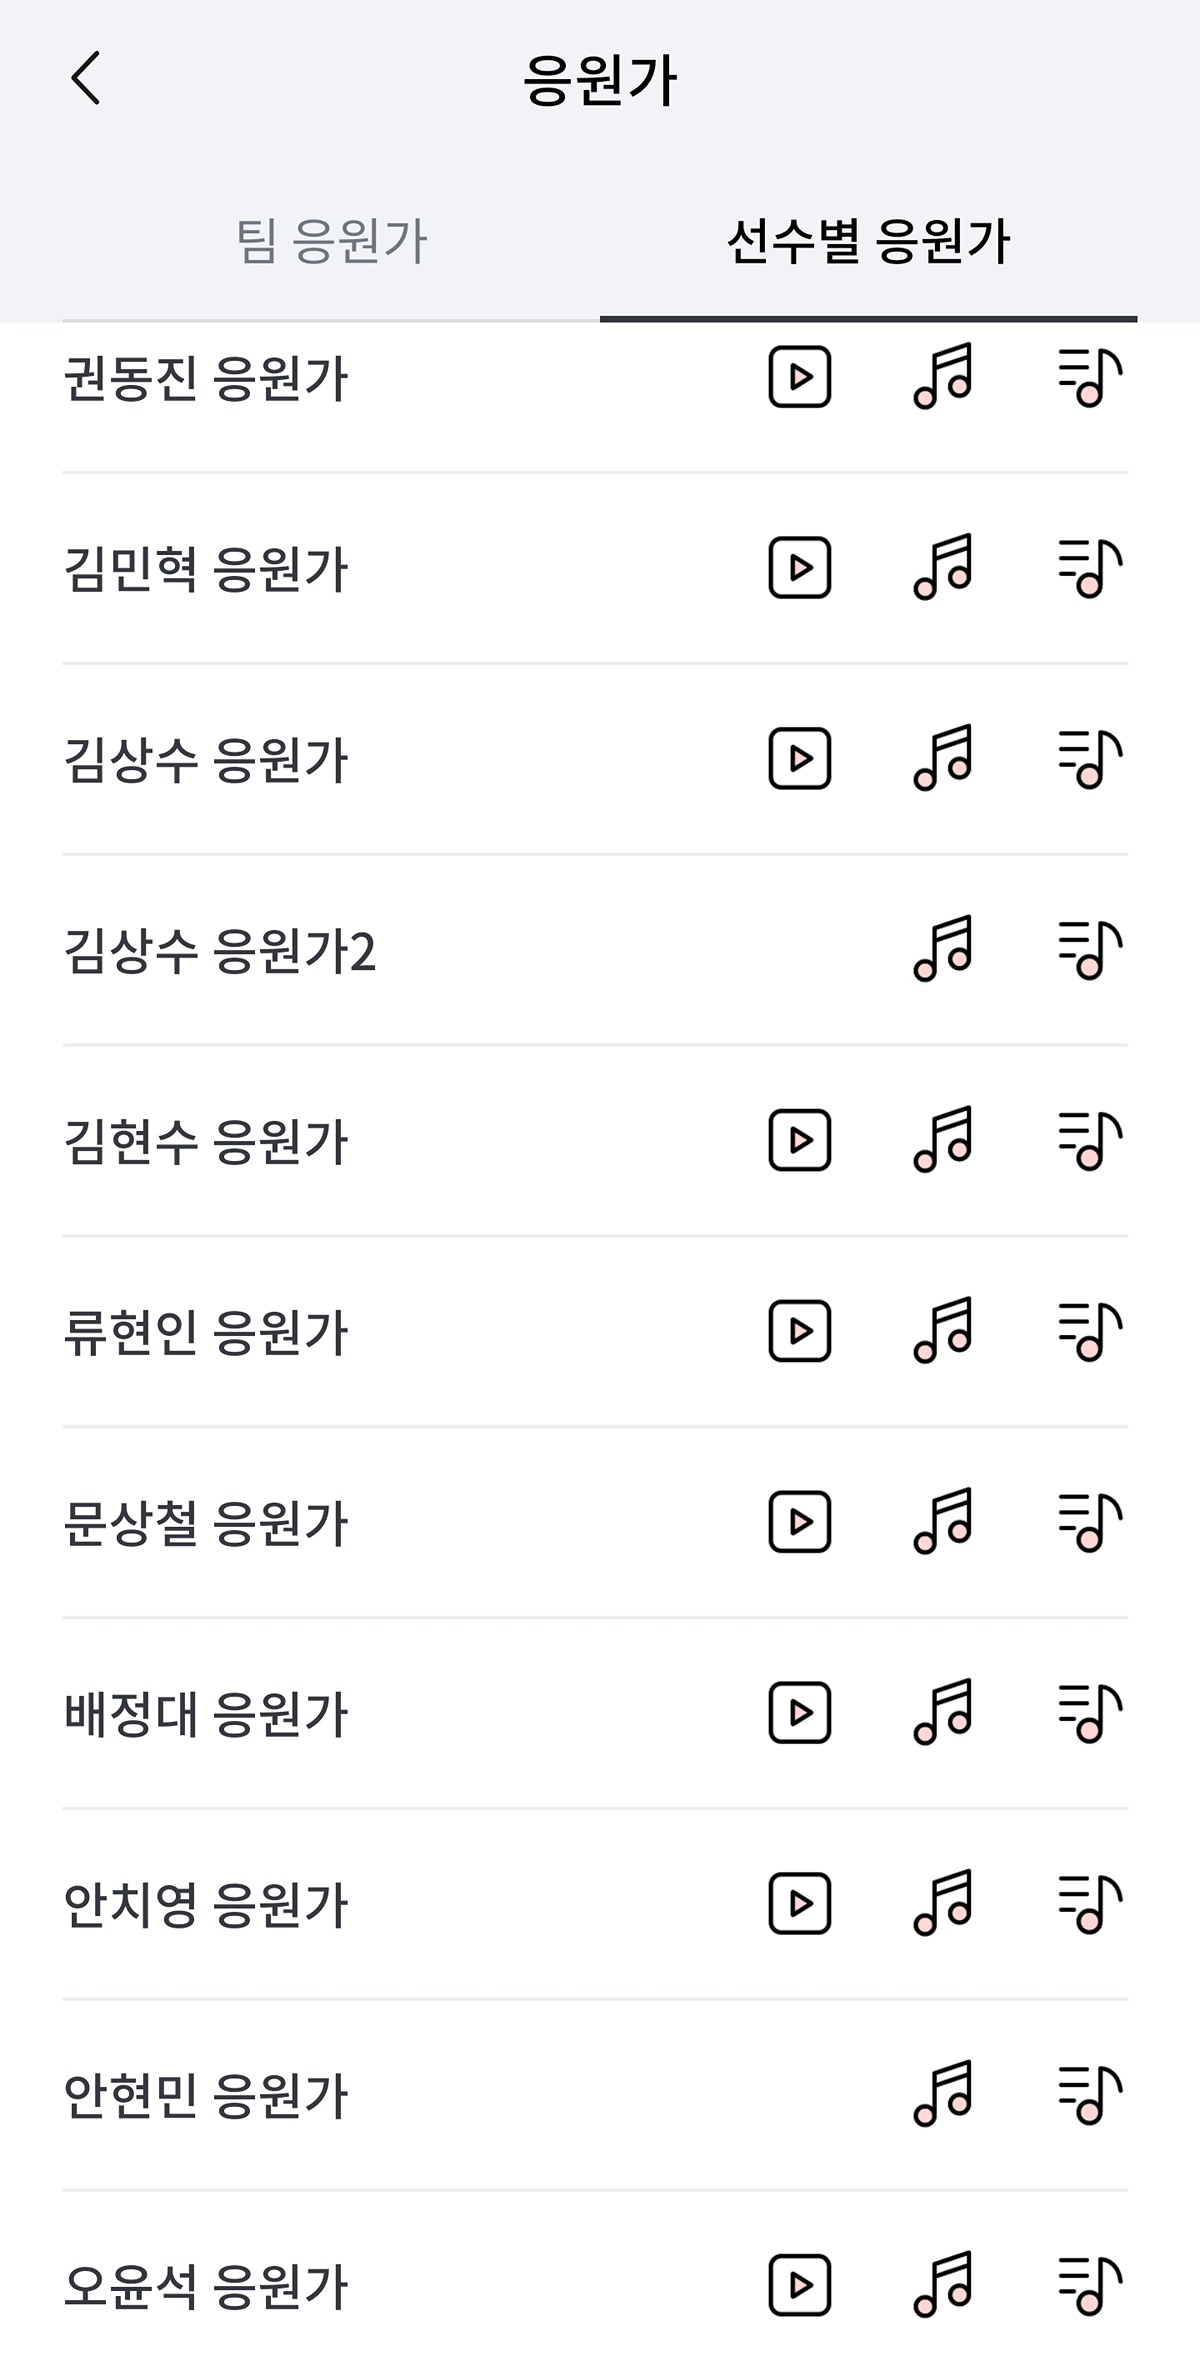The width and height of the screenshot is (1200, 2356).
Task: Open playlist icon for 권동진 응원가
Action: click(x=1089, y=377)
